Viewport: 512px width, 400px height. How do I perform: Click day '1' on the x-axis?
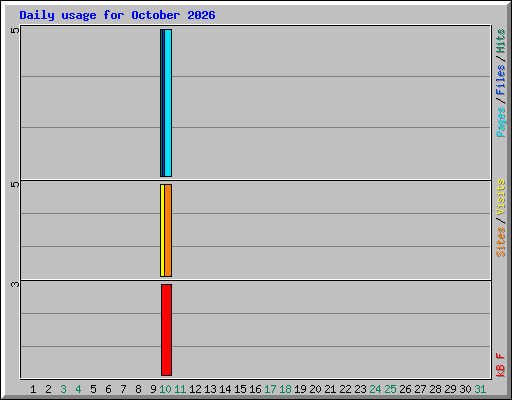click(x=33, y=389)
